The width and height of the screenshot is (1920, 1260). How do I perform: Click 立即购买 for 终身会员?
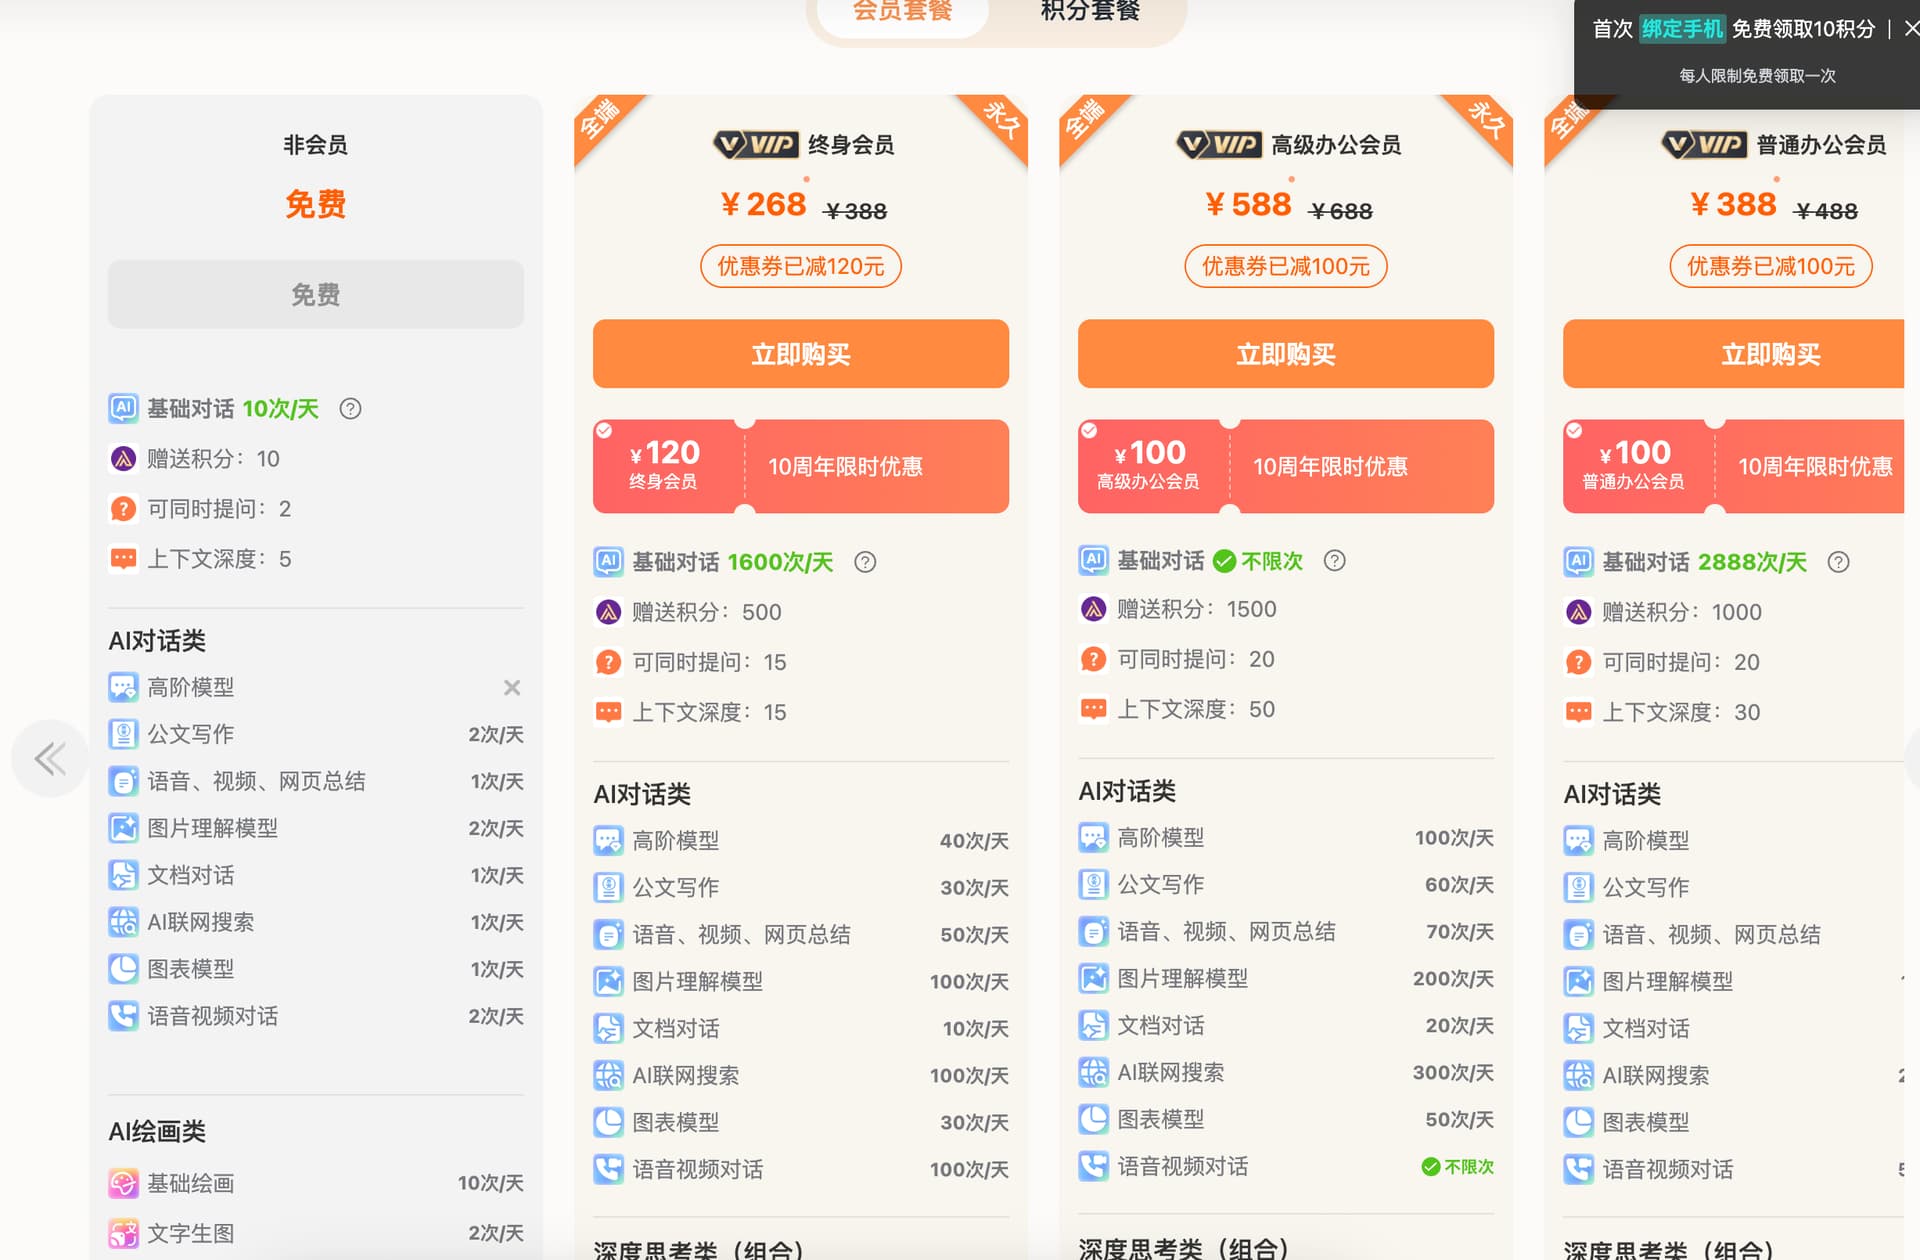point(800,354)
